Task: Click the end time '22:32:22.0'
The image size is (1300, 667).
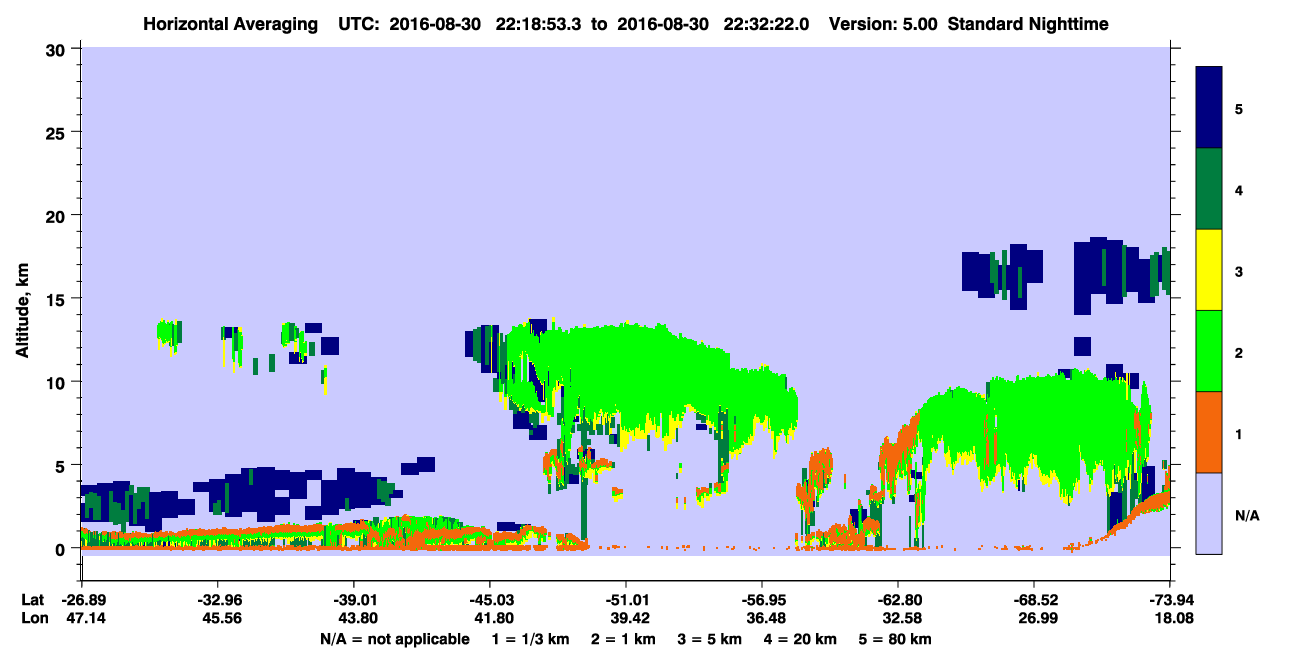Action: tap(766, 24)
